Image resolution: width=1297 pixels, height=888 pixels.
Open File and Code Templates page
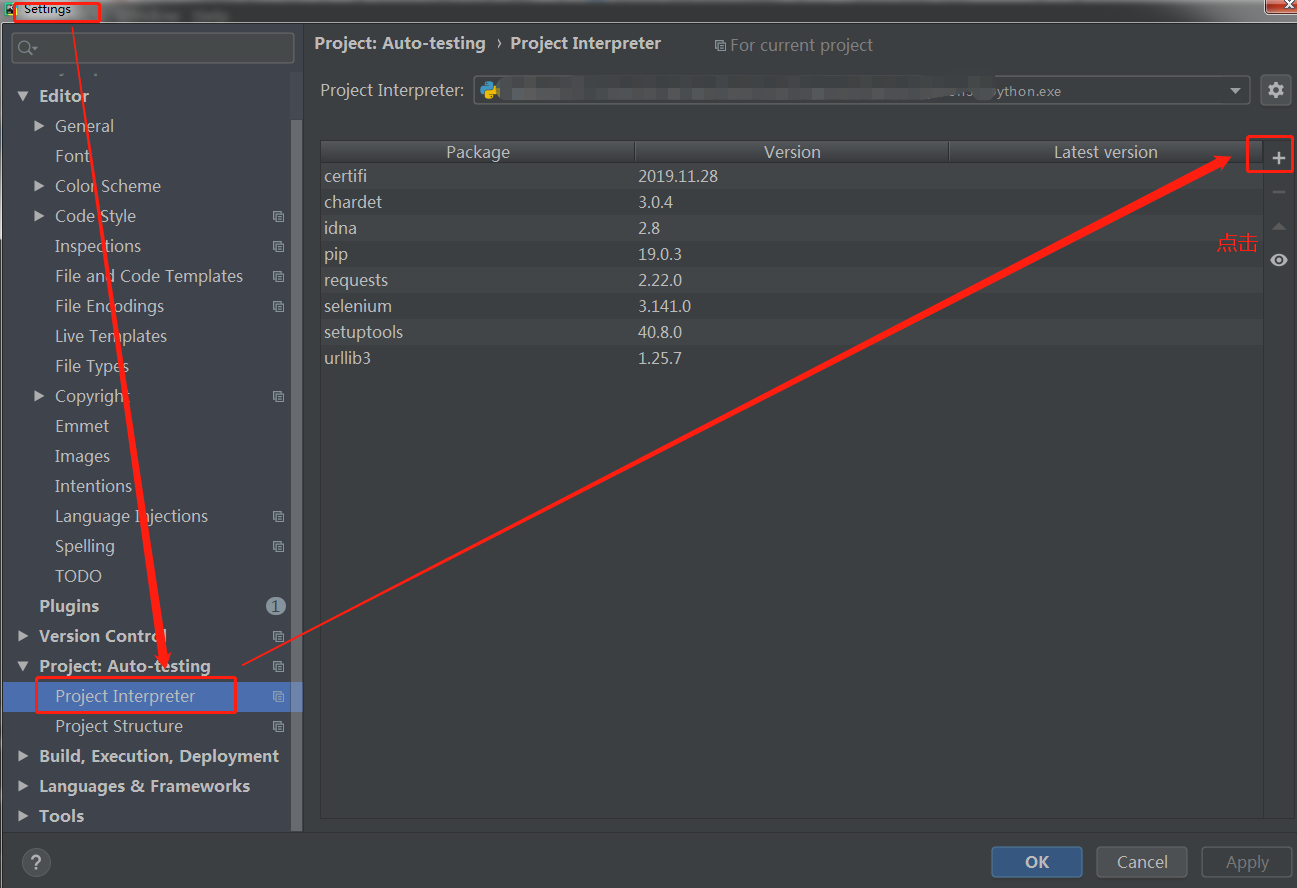tap(149, 276)
